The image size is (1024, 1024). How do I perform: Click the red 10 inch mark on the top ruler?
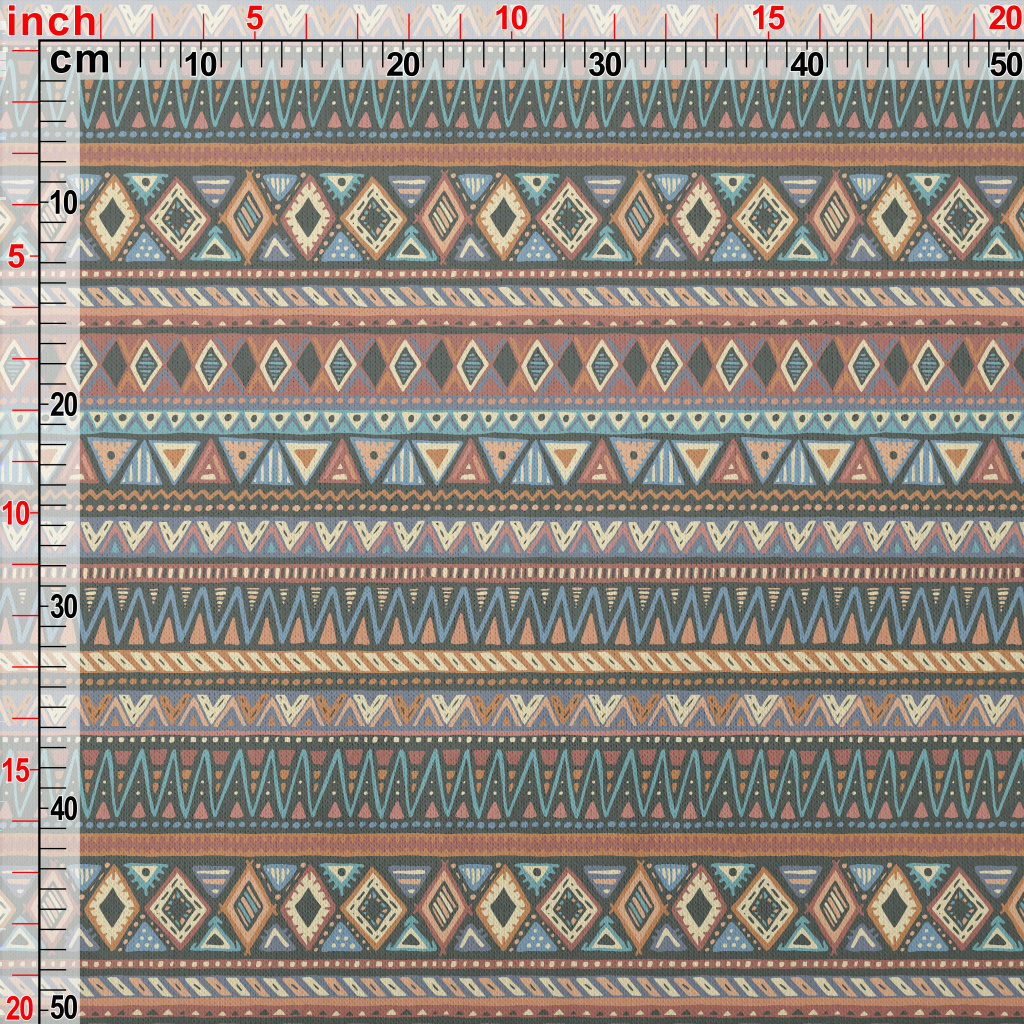pyautogui.click(x=511, y=19)
